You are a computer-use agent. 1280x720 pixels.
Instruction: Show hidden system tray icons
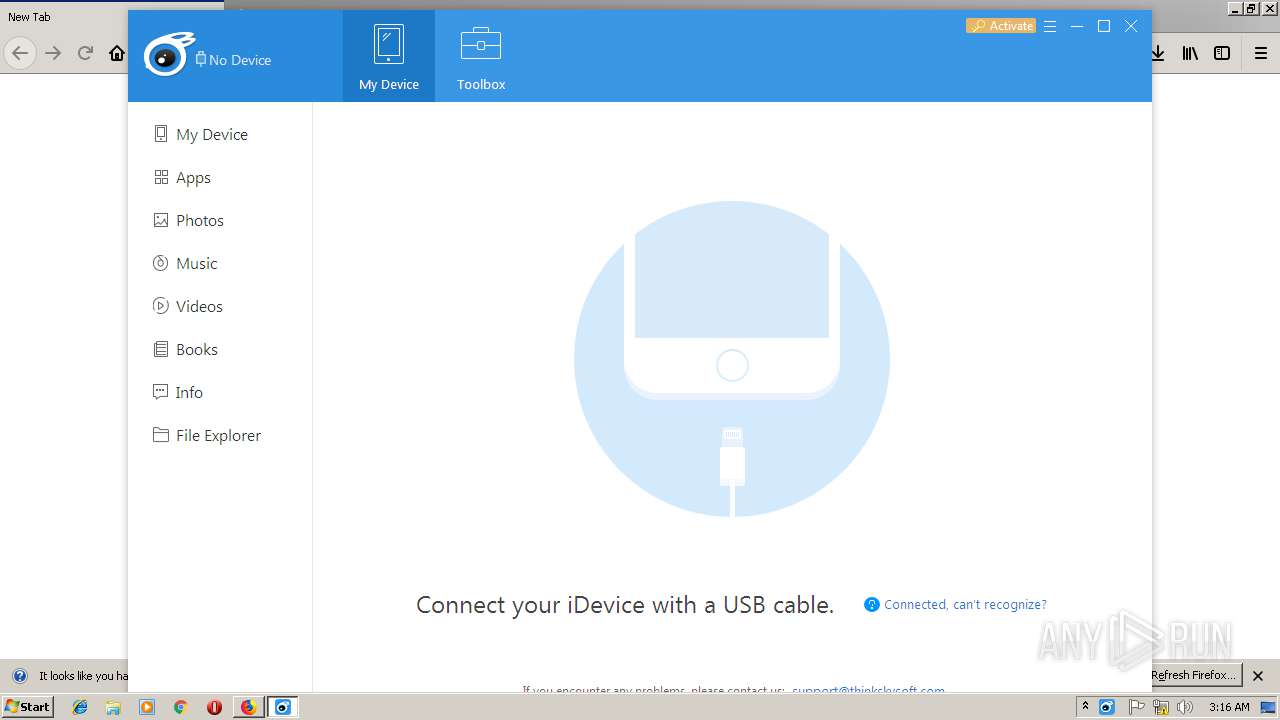(x=1085, y=707)
